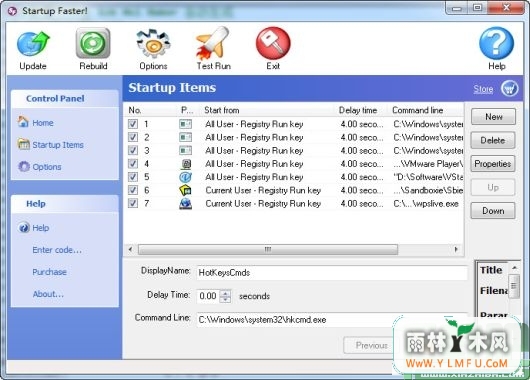Screen dimensions: 530x380
Task: Open Properties of selected item
Action: pos(493,164)
